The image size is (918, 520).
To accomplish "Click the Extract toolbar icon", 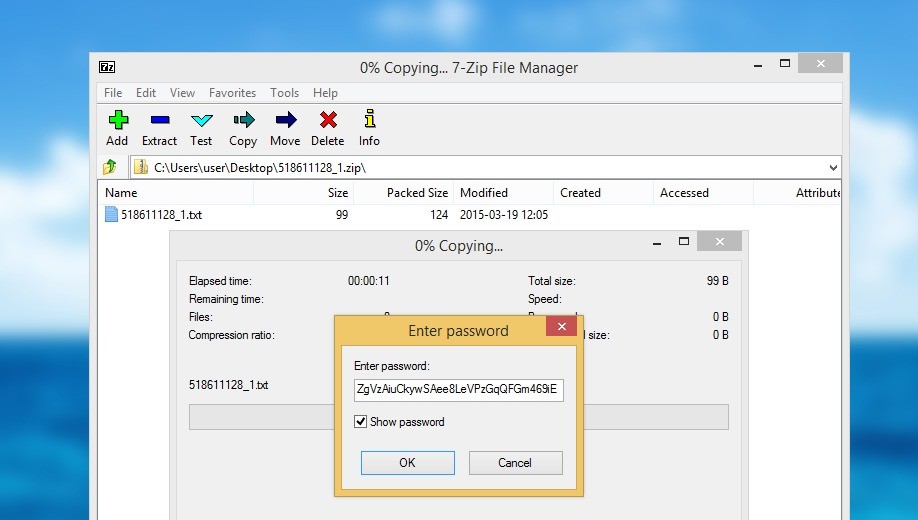I will (160, 120).
